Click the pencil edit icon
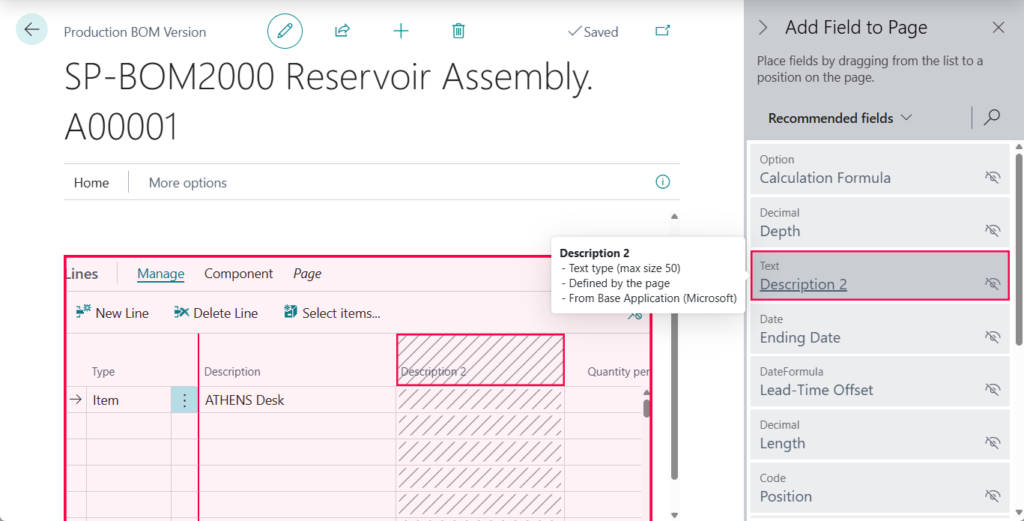 [x=285, y=31]
